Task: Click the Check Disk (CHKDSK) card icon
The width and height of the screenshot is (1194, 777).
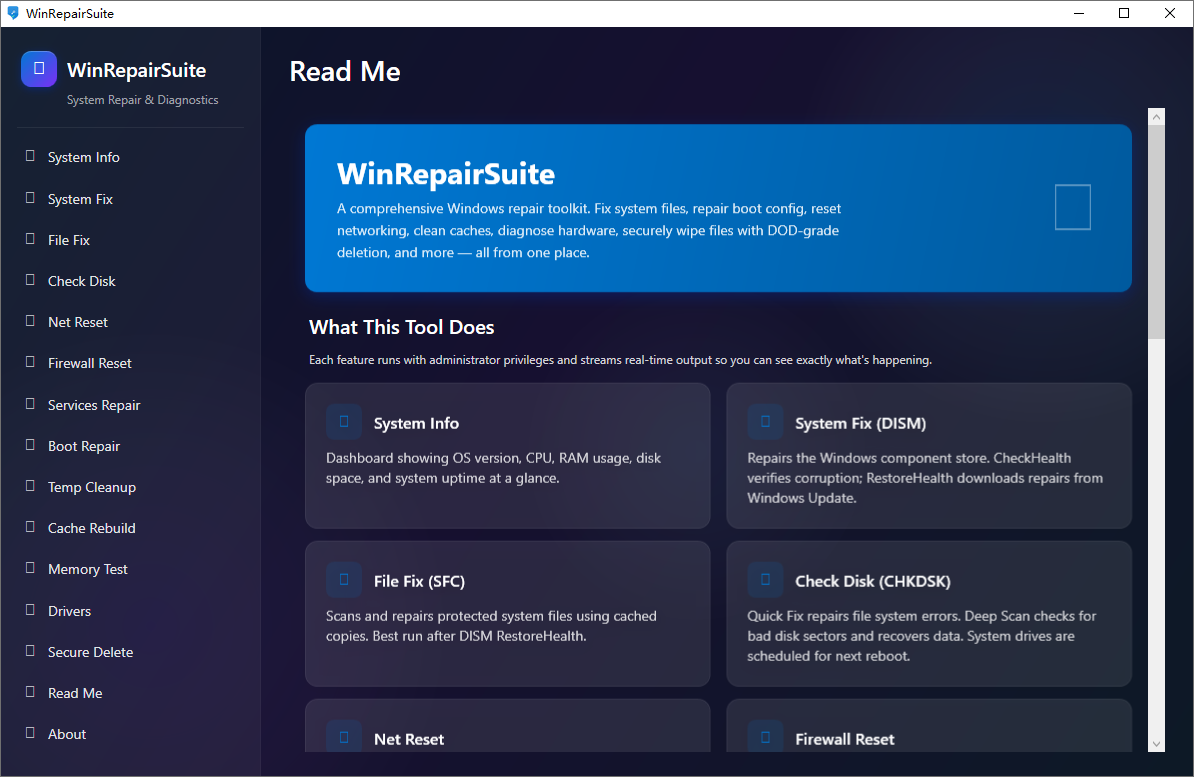Action: tap(765, 580)
